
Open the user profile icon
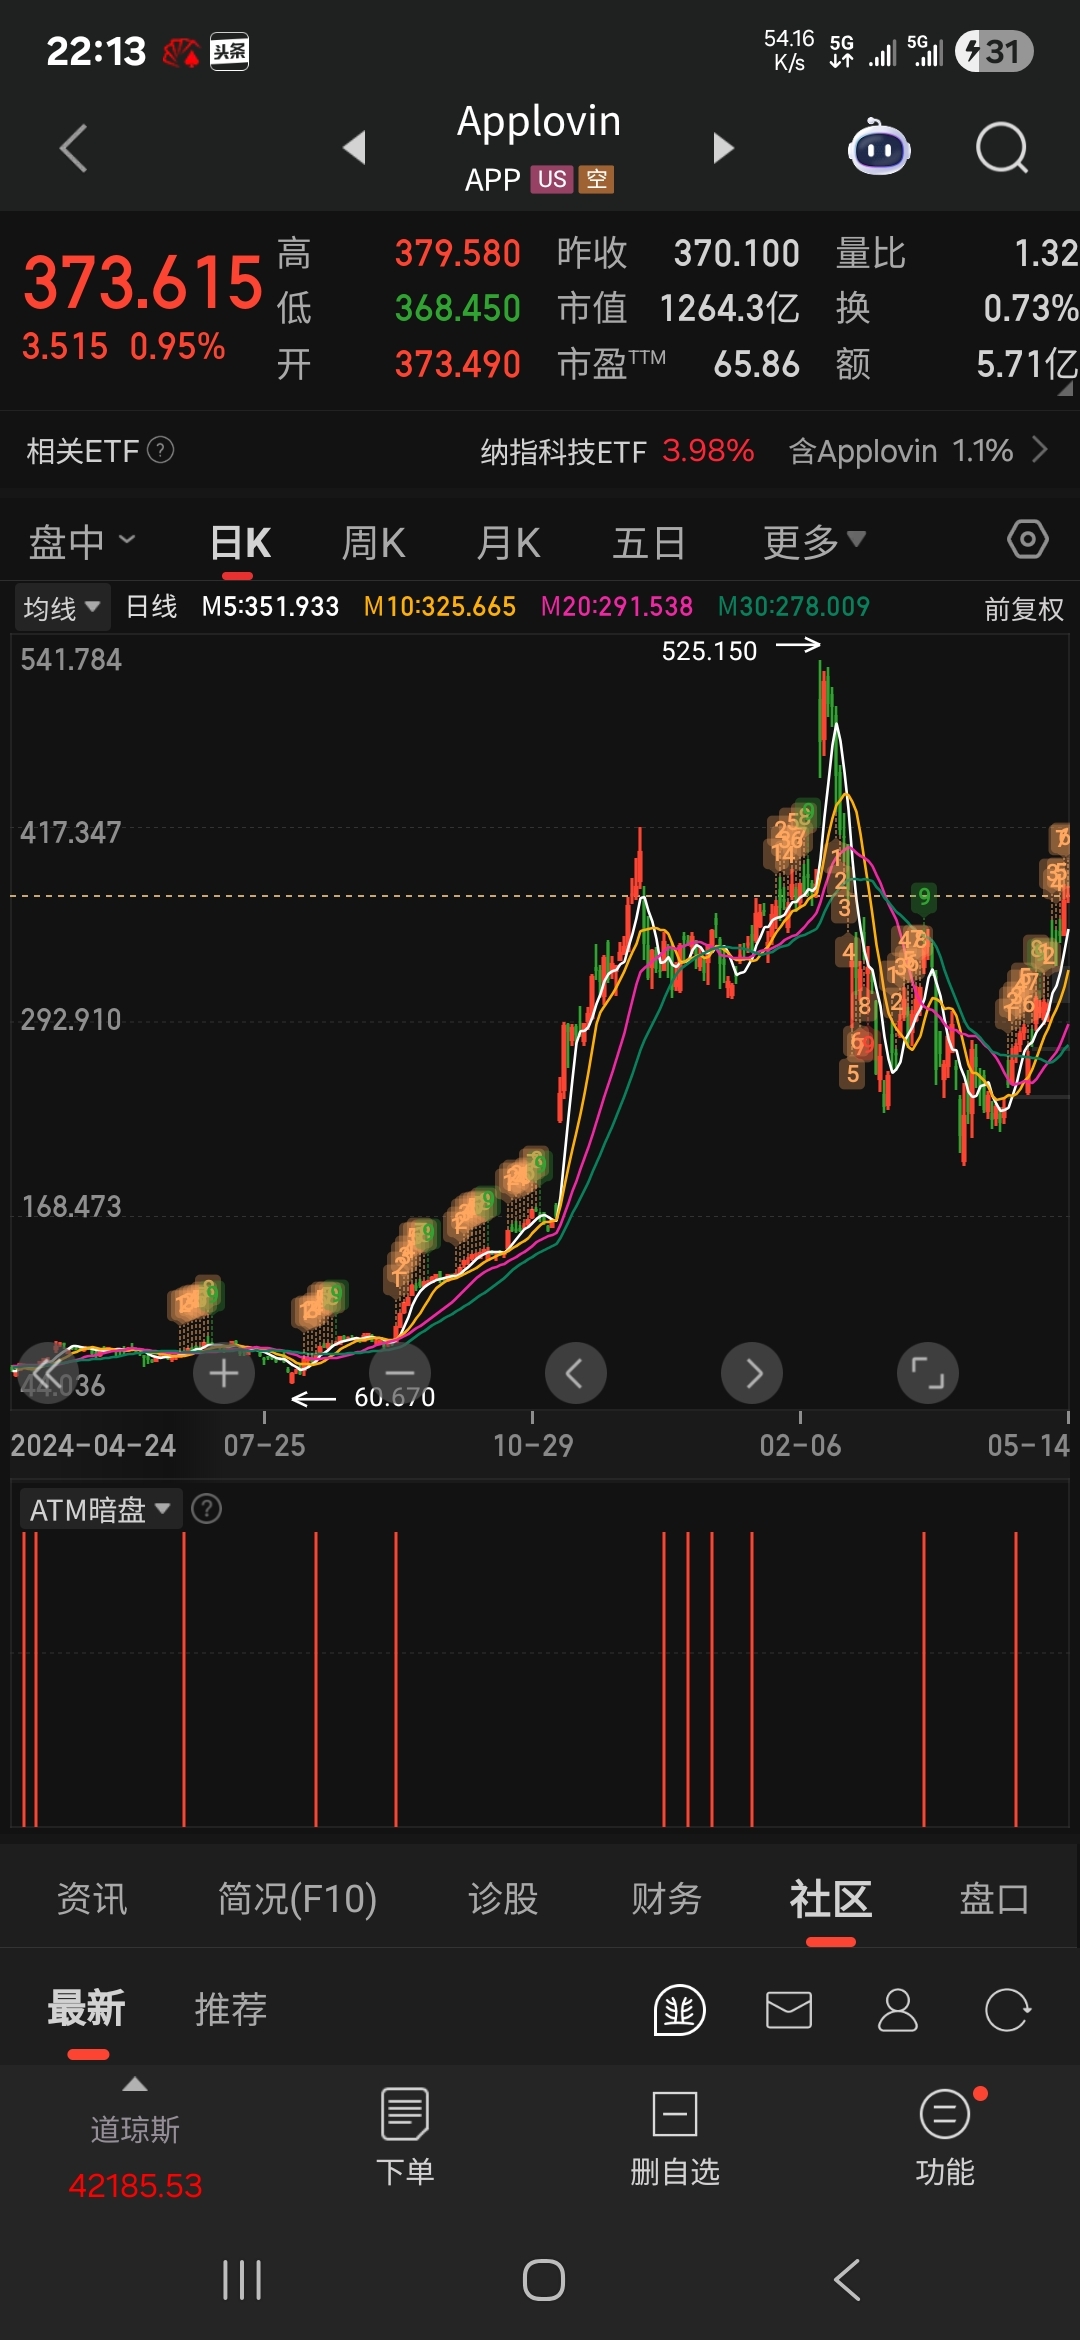898,2010
